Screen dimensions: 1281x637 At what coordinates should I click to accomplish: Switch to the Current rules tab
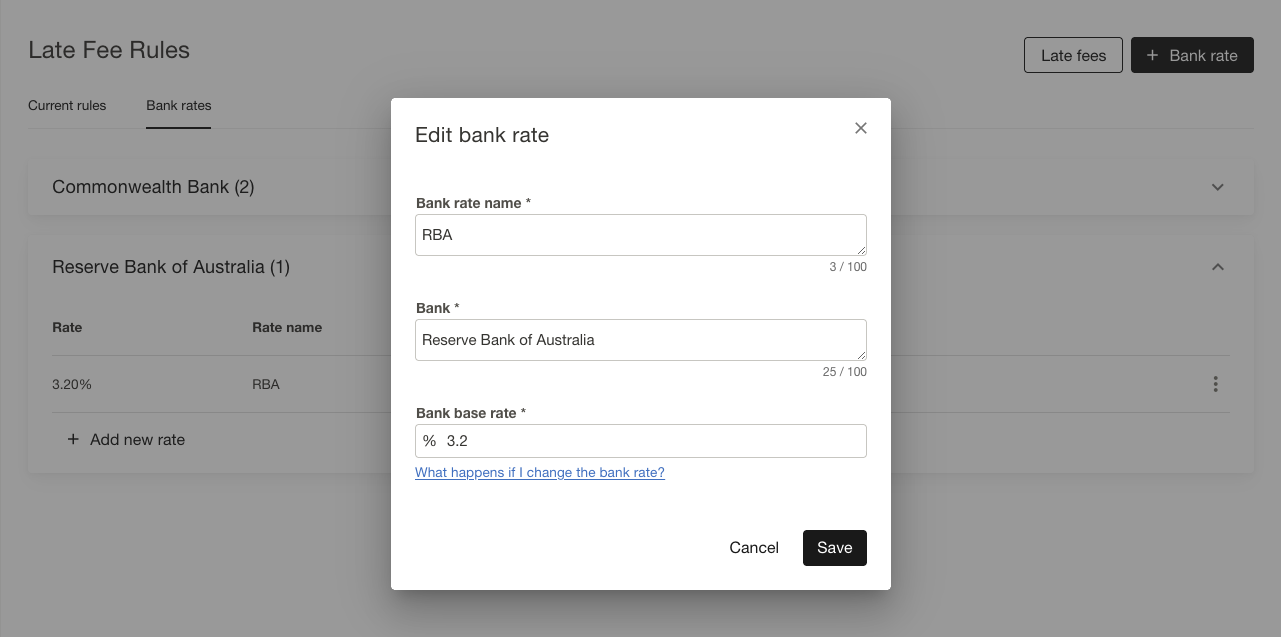67,105
